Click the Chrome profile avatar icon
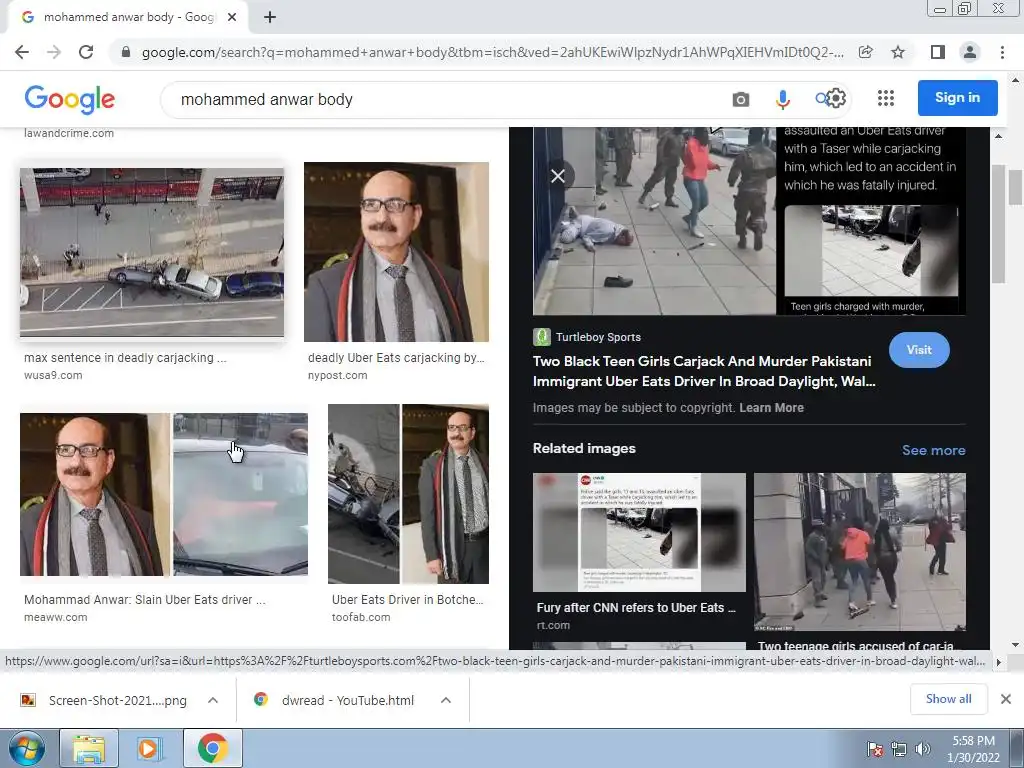Screen dimensions: 1024x768 [x=970, y=52]
